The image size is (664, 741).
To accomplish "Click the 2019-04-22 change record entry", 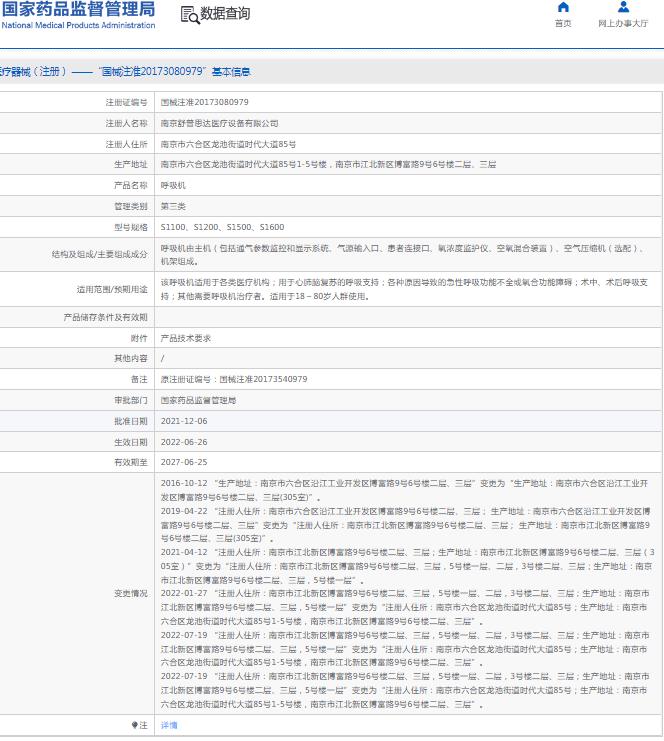I will point(405,525).
